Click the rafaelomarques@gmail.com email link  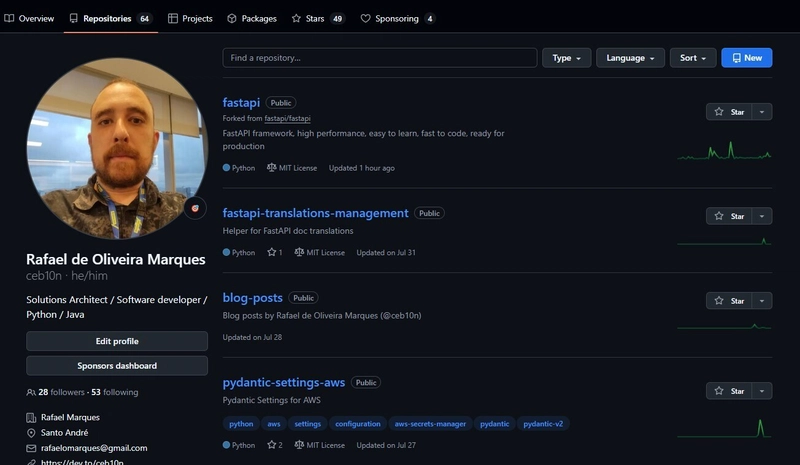coord(94,448)
